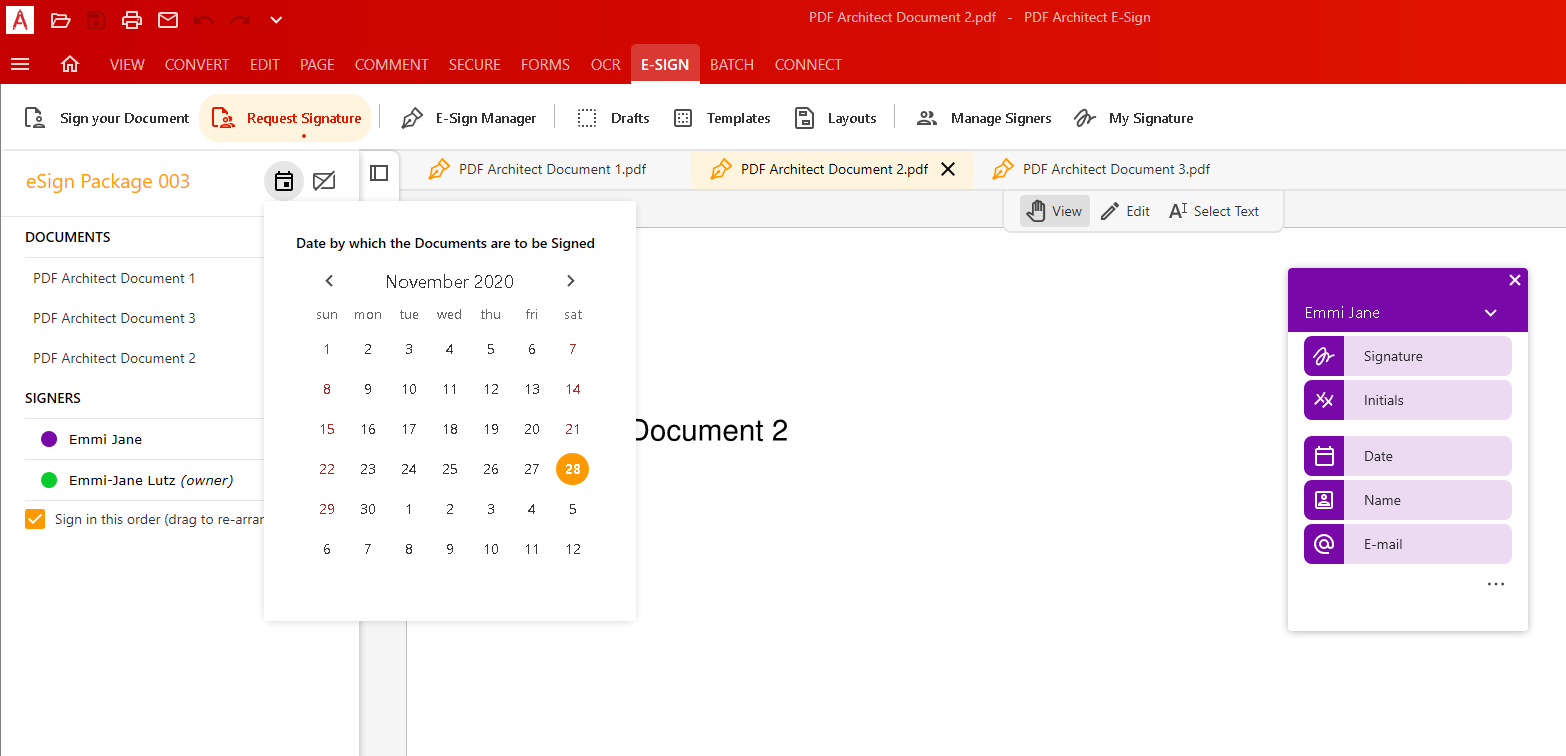
Task: Switch to the CONVERT ribbon tab
Action: [197, 64]
